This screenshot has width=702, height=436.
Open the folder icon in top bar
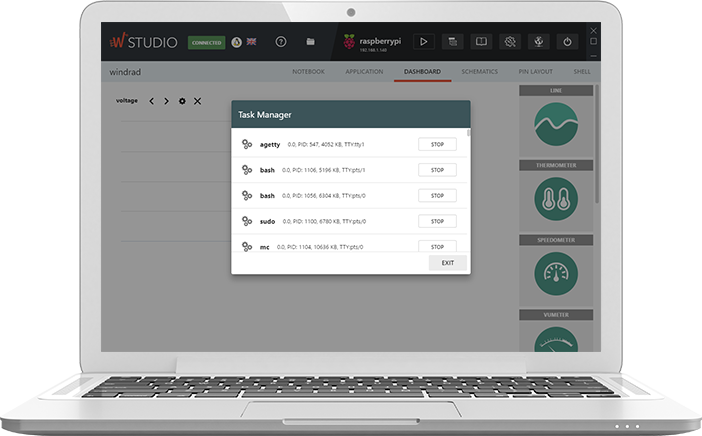coord(311,42)
